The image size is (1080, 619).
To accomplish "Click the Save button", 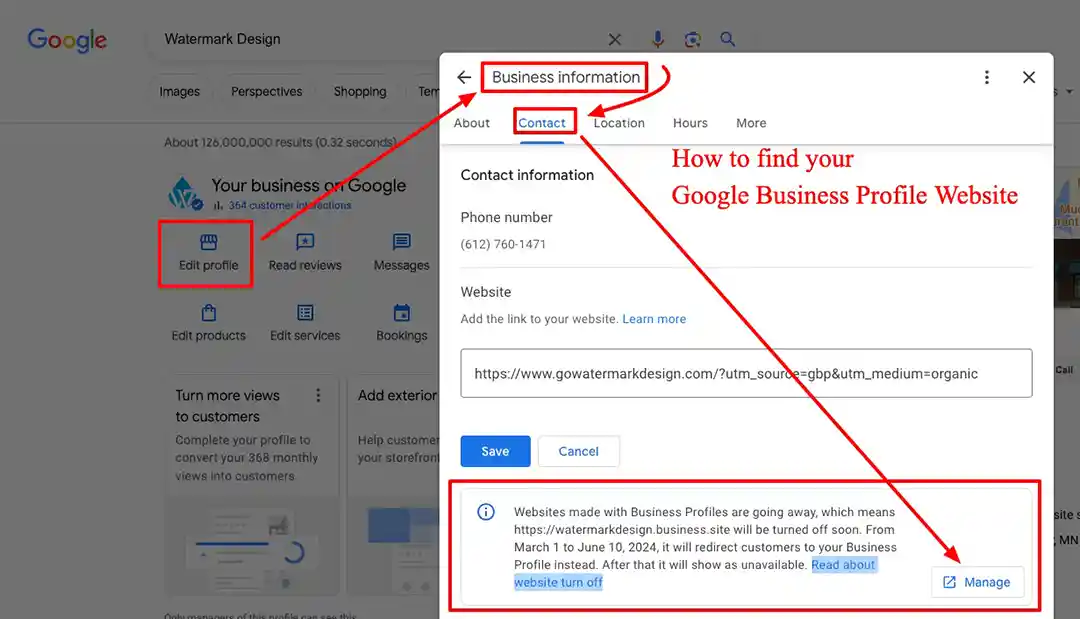I will 495,451.
